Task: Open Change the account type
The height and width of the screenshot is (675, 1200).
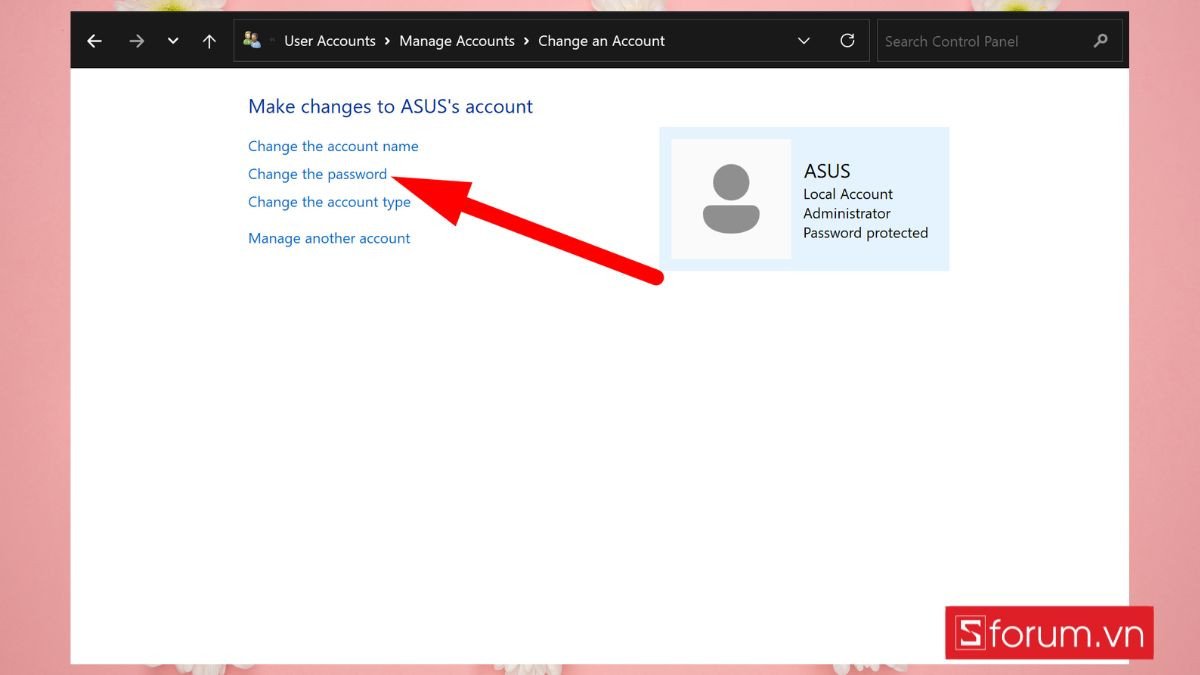Action: 329,202
